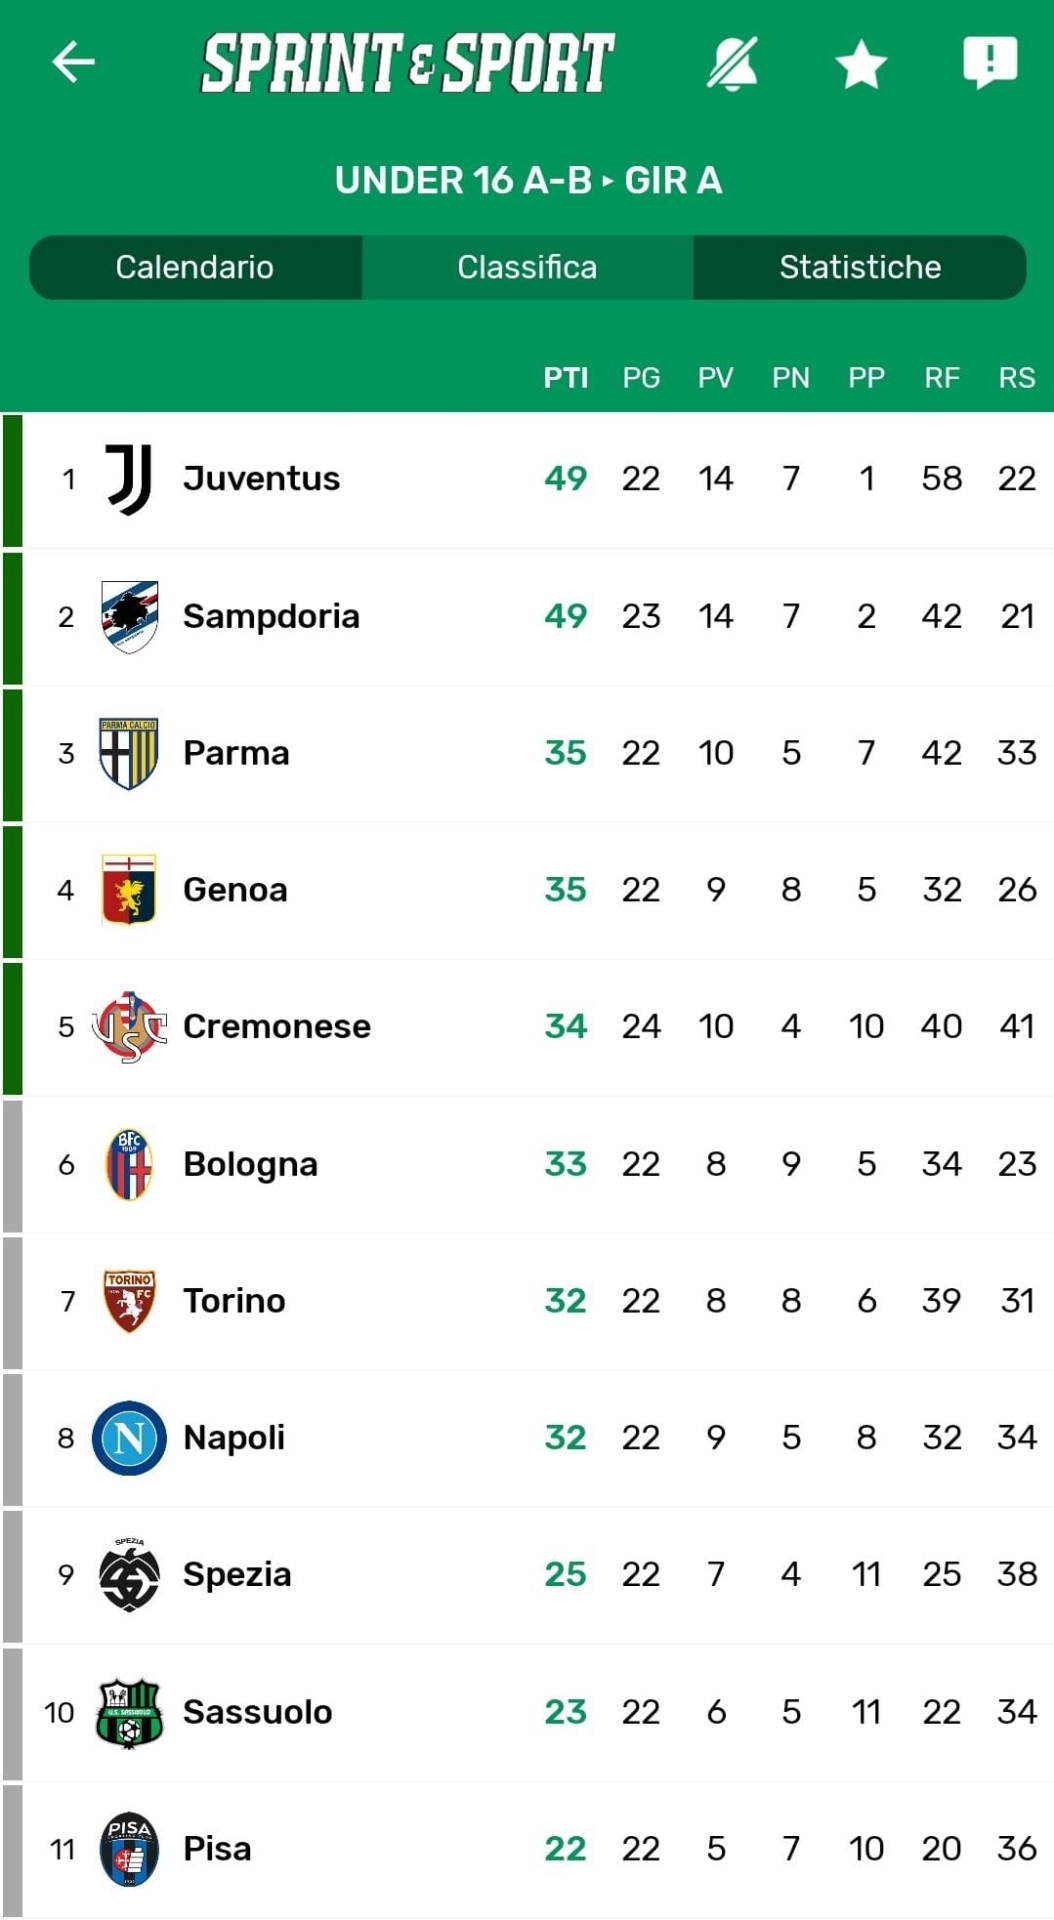Viewport: 1054px width, 1920px height.
Task: Open the Statistiche tab
Action: pos(860,267)
